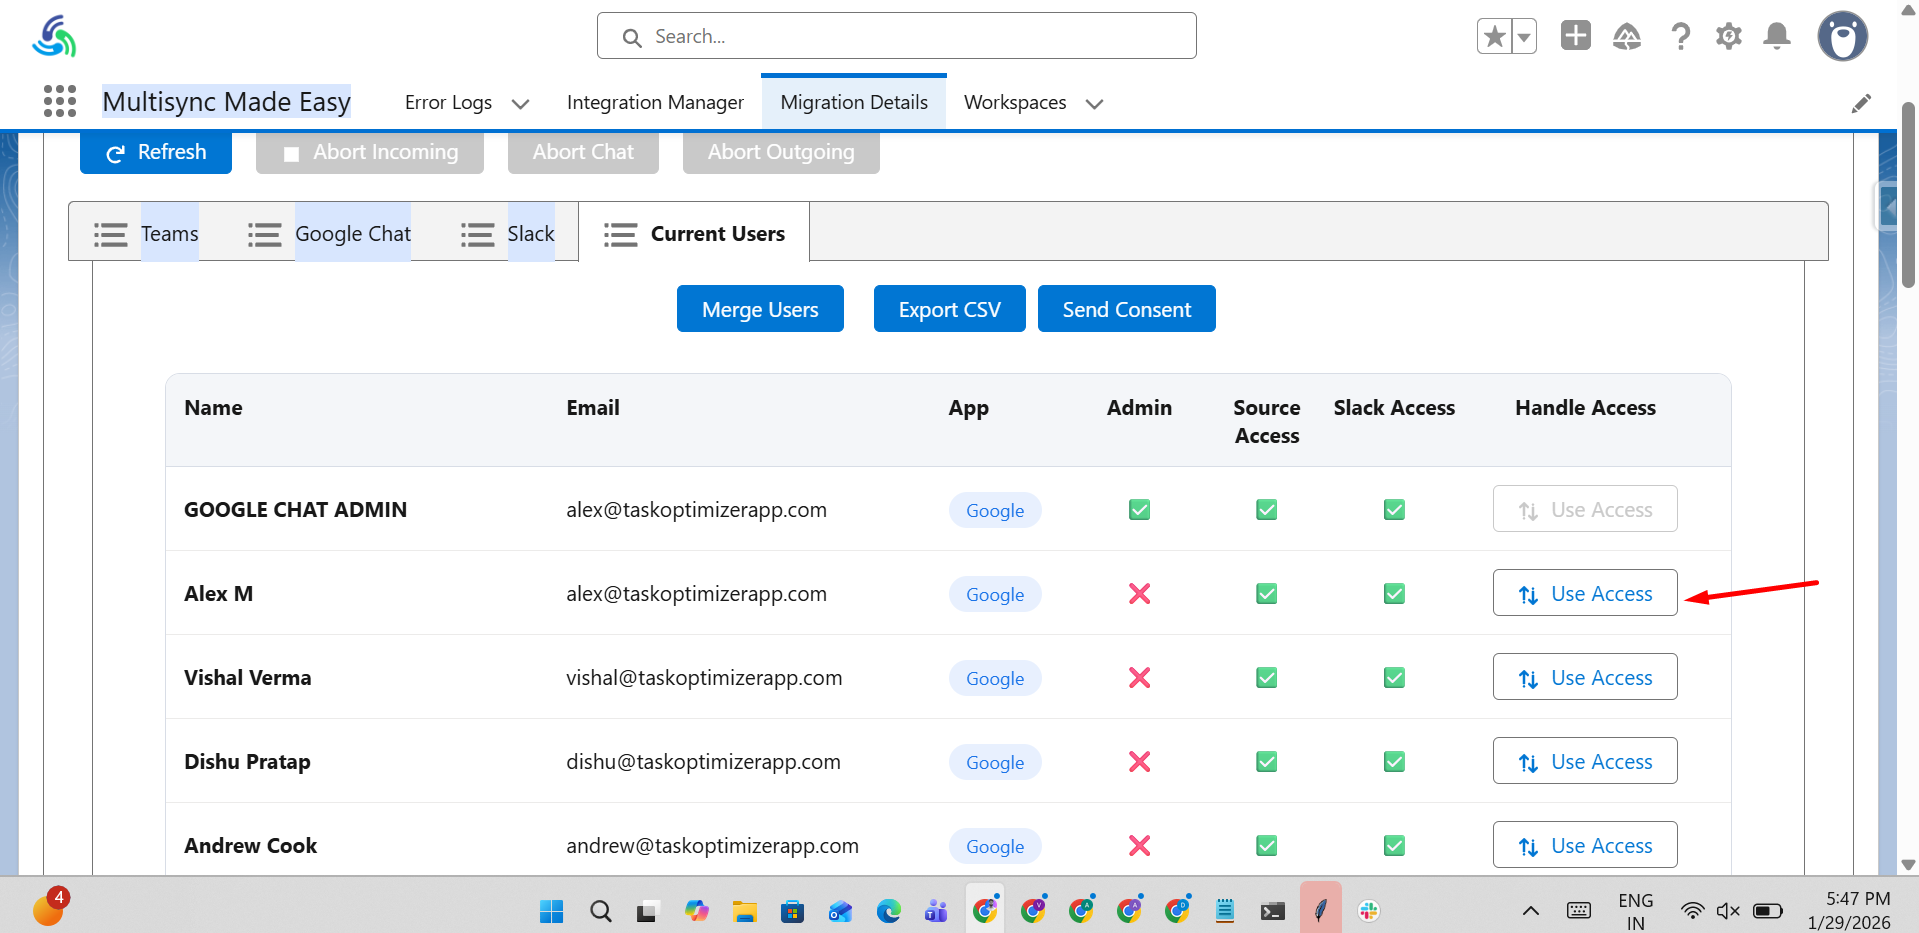Show hidden system tray icons
Viewport: 1919px width, 933px height.
(1530, 911)
